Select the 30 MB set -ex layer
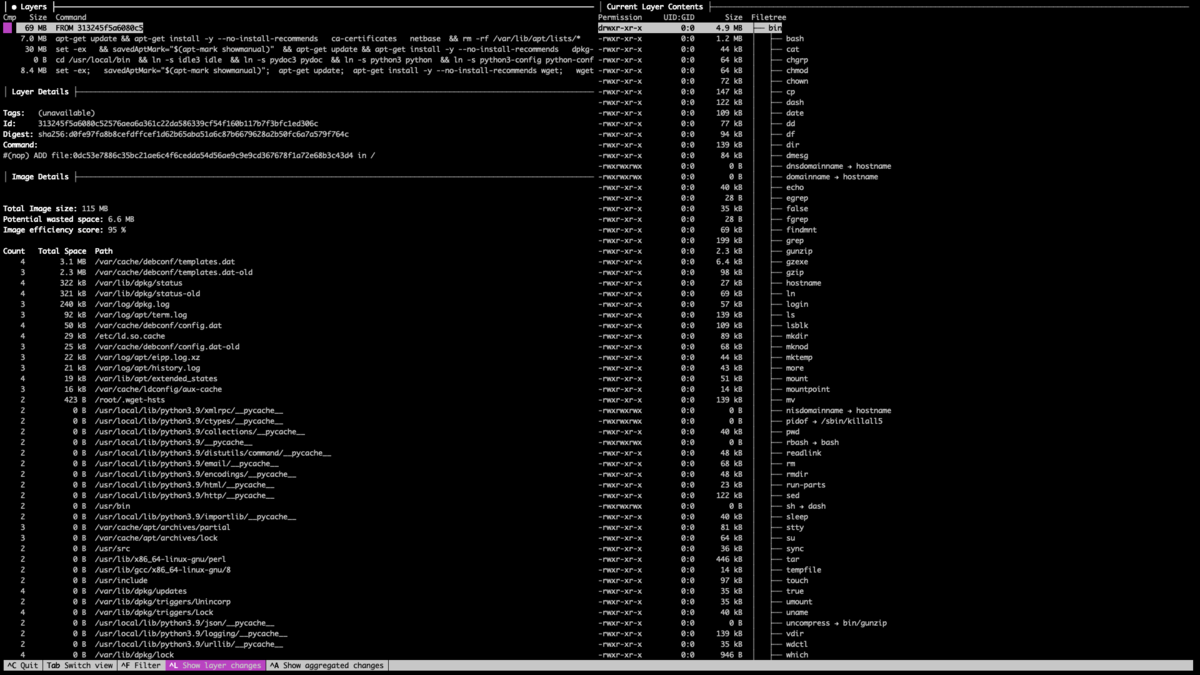The width and height of the screenshot is (1200, 675). (x=299, y=49)
